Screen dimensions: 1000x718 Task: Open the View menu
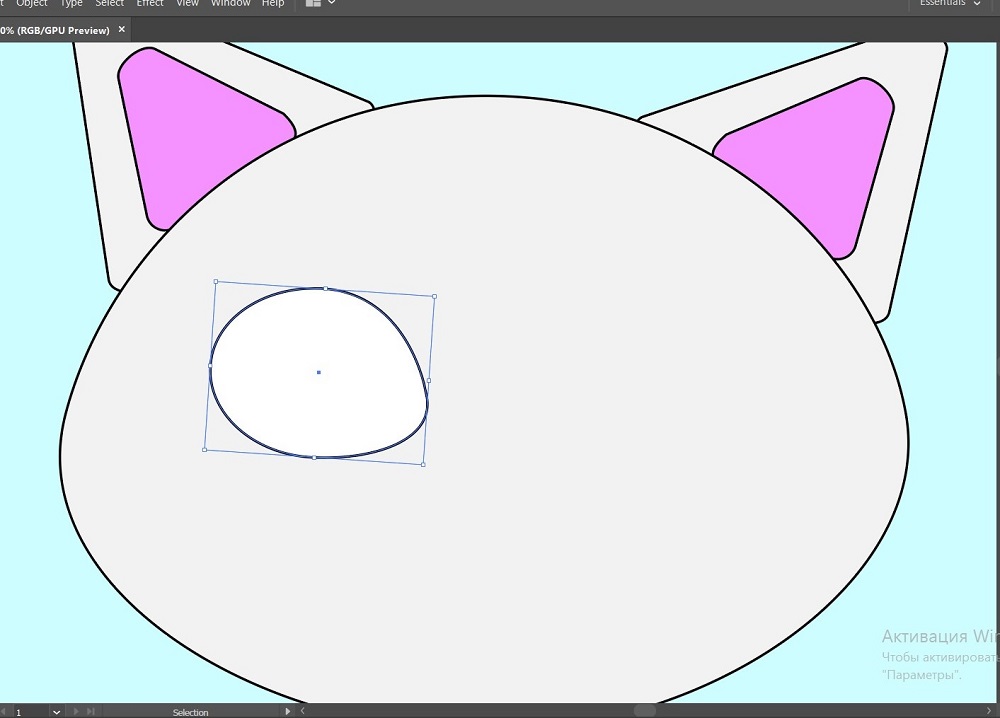click(x=187, y=4)
